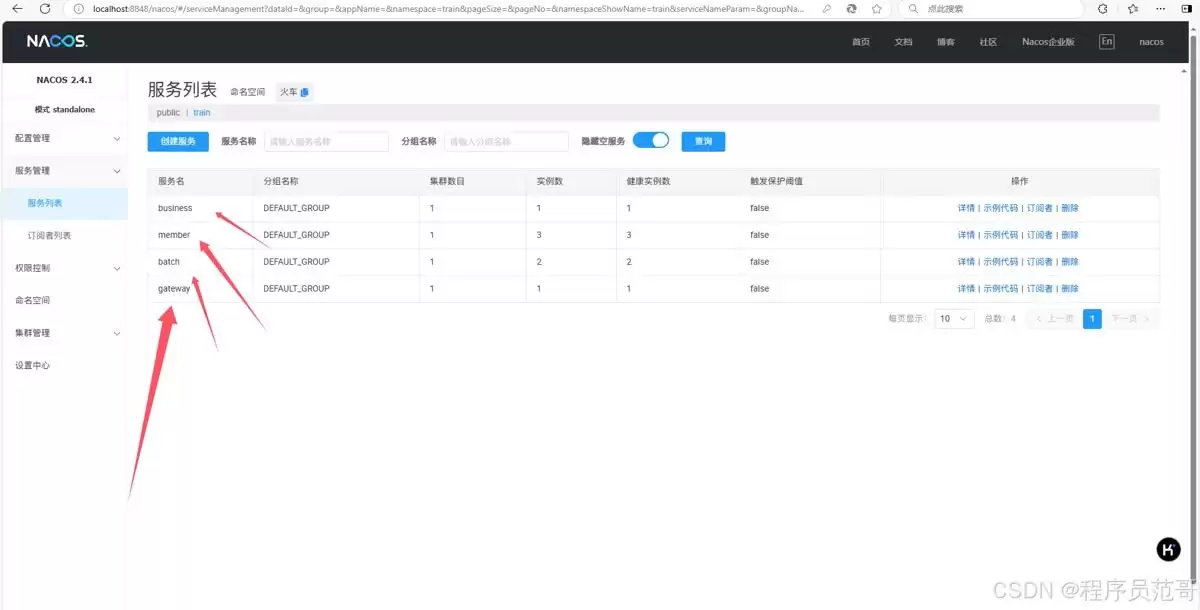Click the 查询 search button
The height and width of the screenshot is (610, 1200).
[x=703, y=142]
